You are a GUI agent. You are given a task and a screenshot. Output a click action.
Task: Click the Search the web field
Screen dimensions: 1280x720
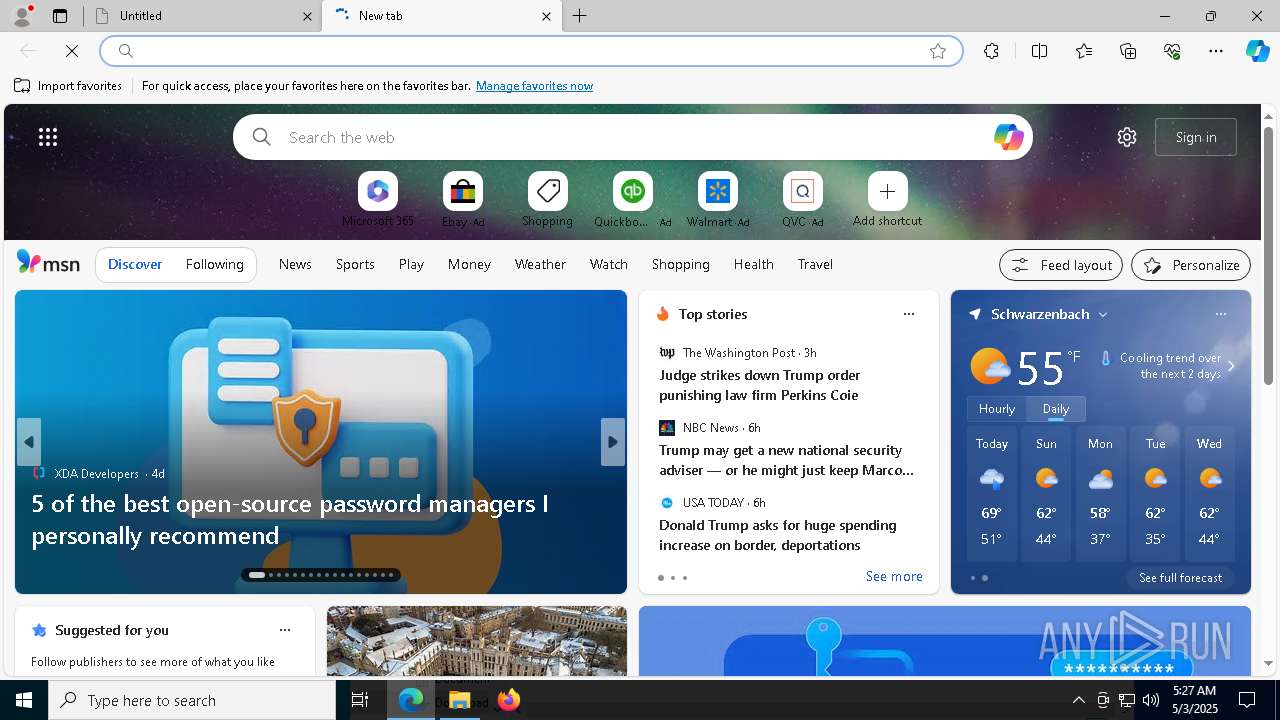point(632,137)
